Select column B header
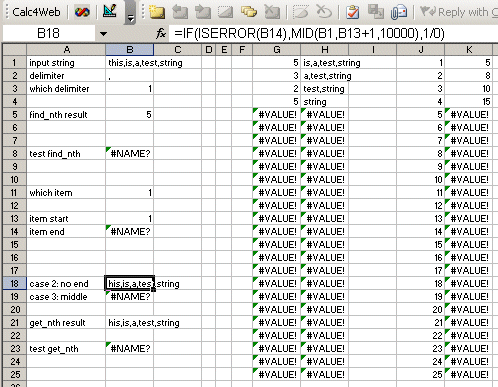This screenshot has height=387, width=498. (130, 50)
